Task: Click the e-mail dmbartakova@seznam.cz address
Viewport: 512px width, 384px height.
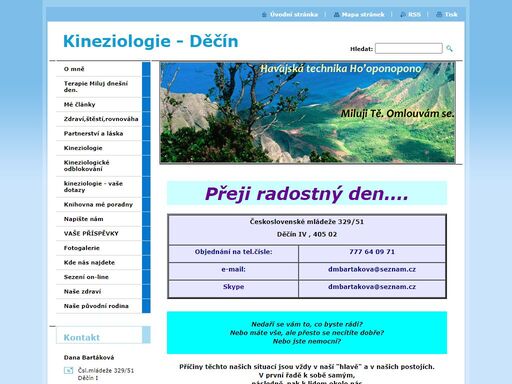Action: pos(372,269)
